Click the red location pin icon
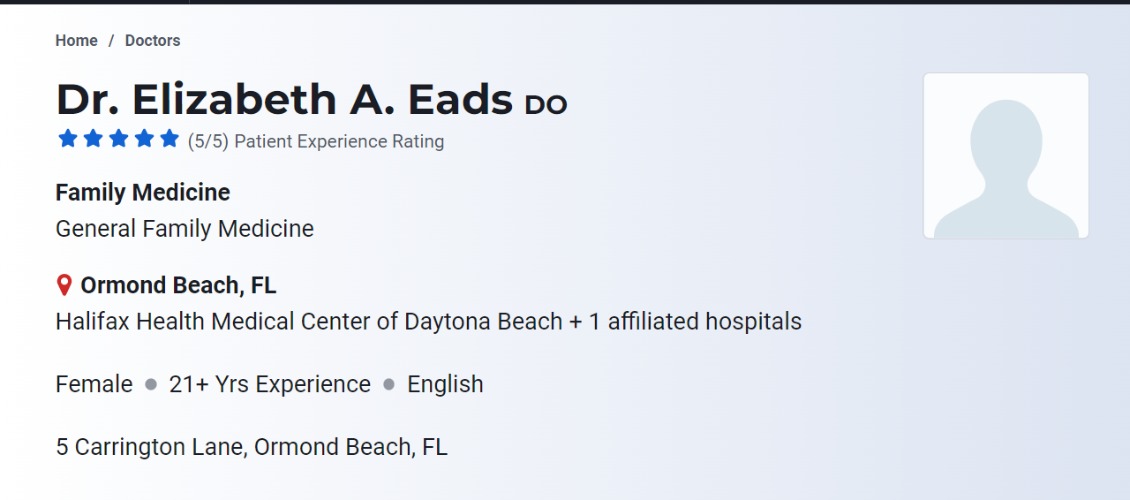This screenshot has width=1130, height=500. [64, 286]
